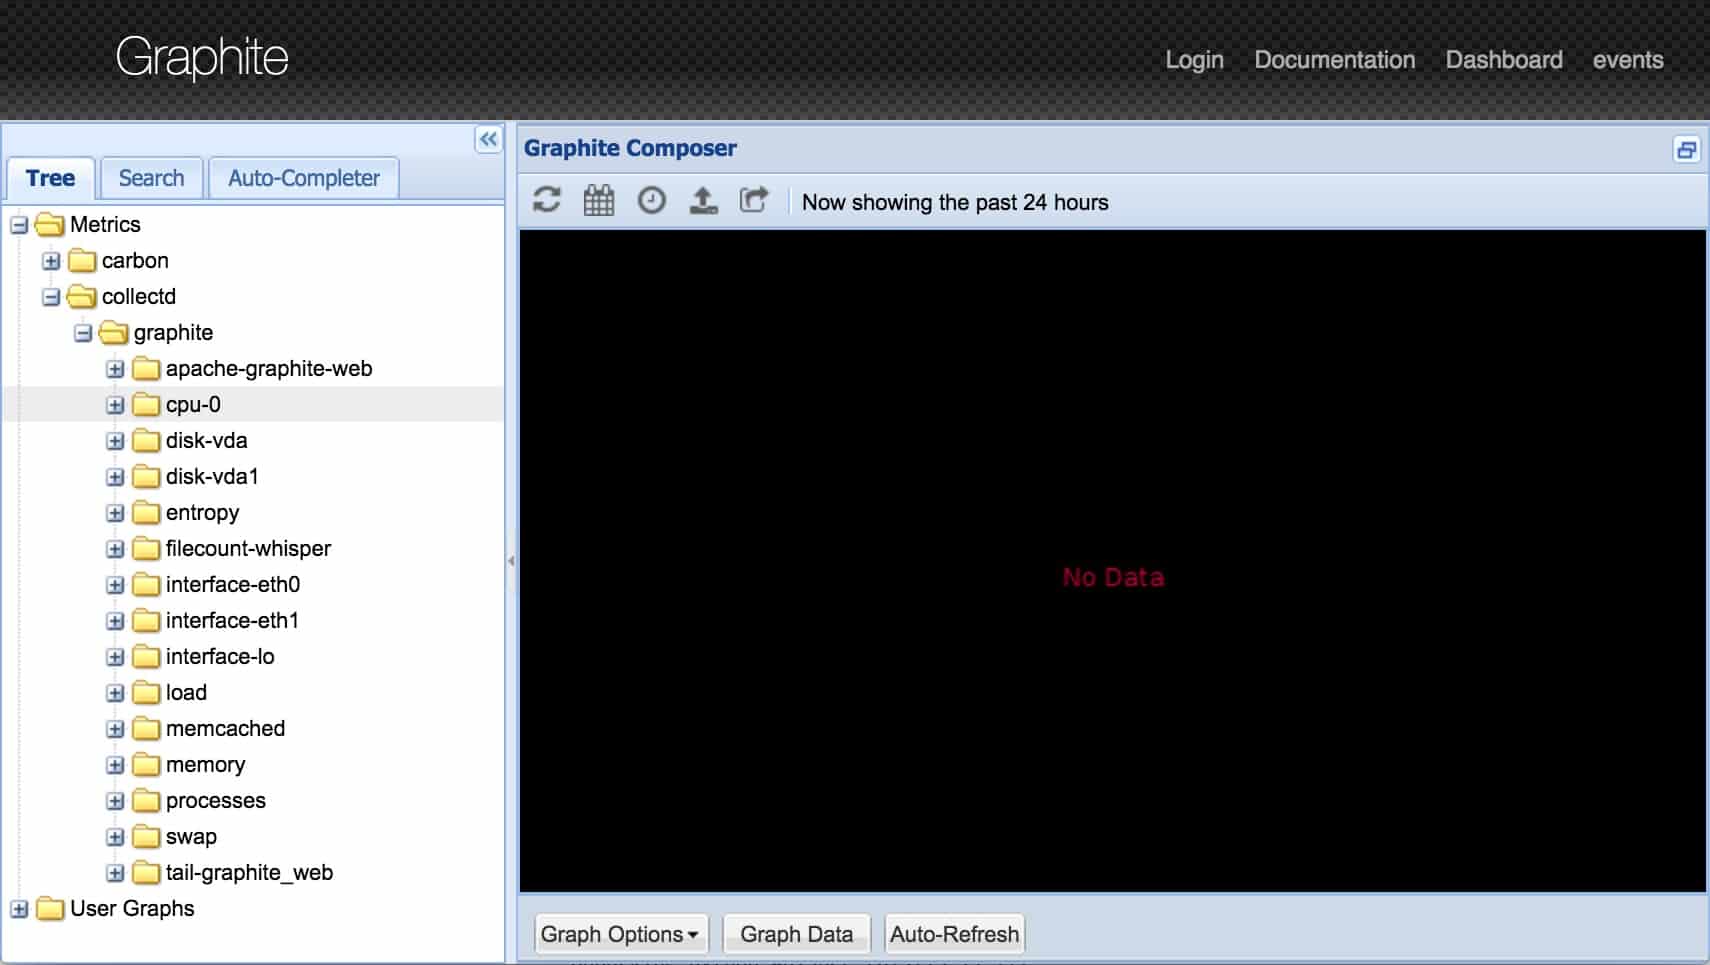This screenshot has height=965, width=1710.
Task: Open the Dashboard link
Action: pos(1504,60)
